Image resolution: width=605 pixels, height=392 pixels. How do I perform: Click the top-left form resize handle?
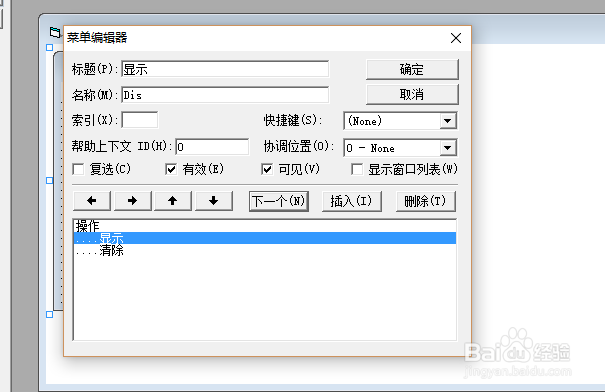[x=49, y=47]
